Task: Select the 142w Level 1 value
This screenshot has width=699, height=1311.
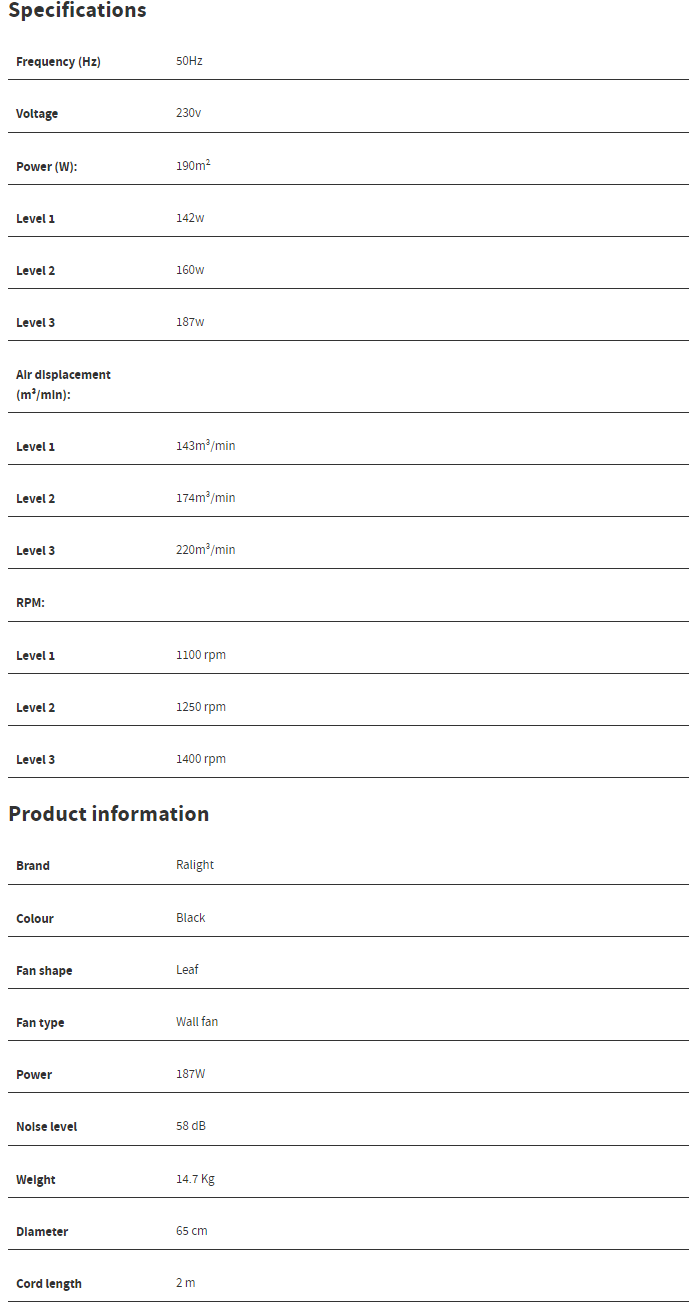Action: tap(190, 217)
